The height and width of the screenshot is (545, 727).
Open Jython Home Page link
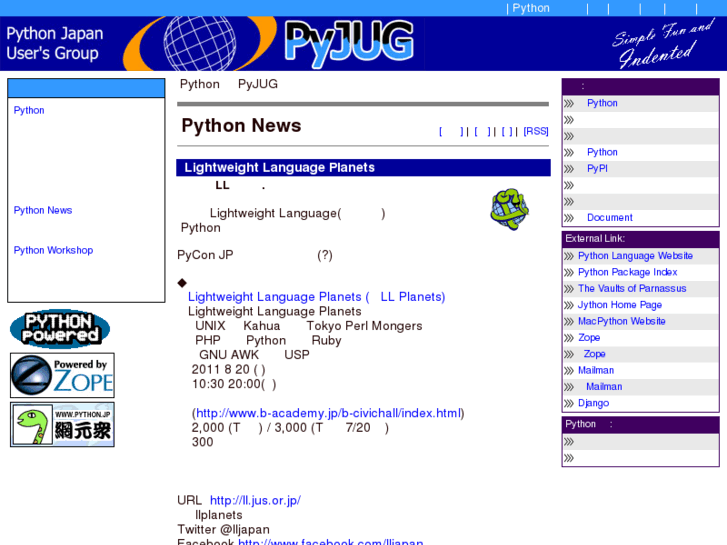(x=619, y=305)
